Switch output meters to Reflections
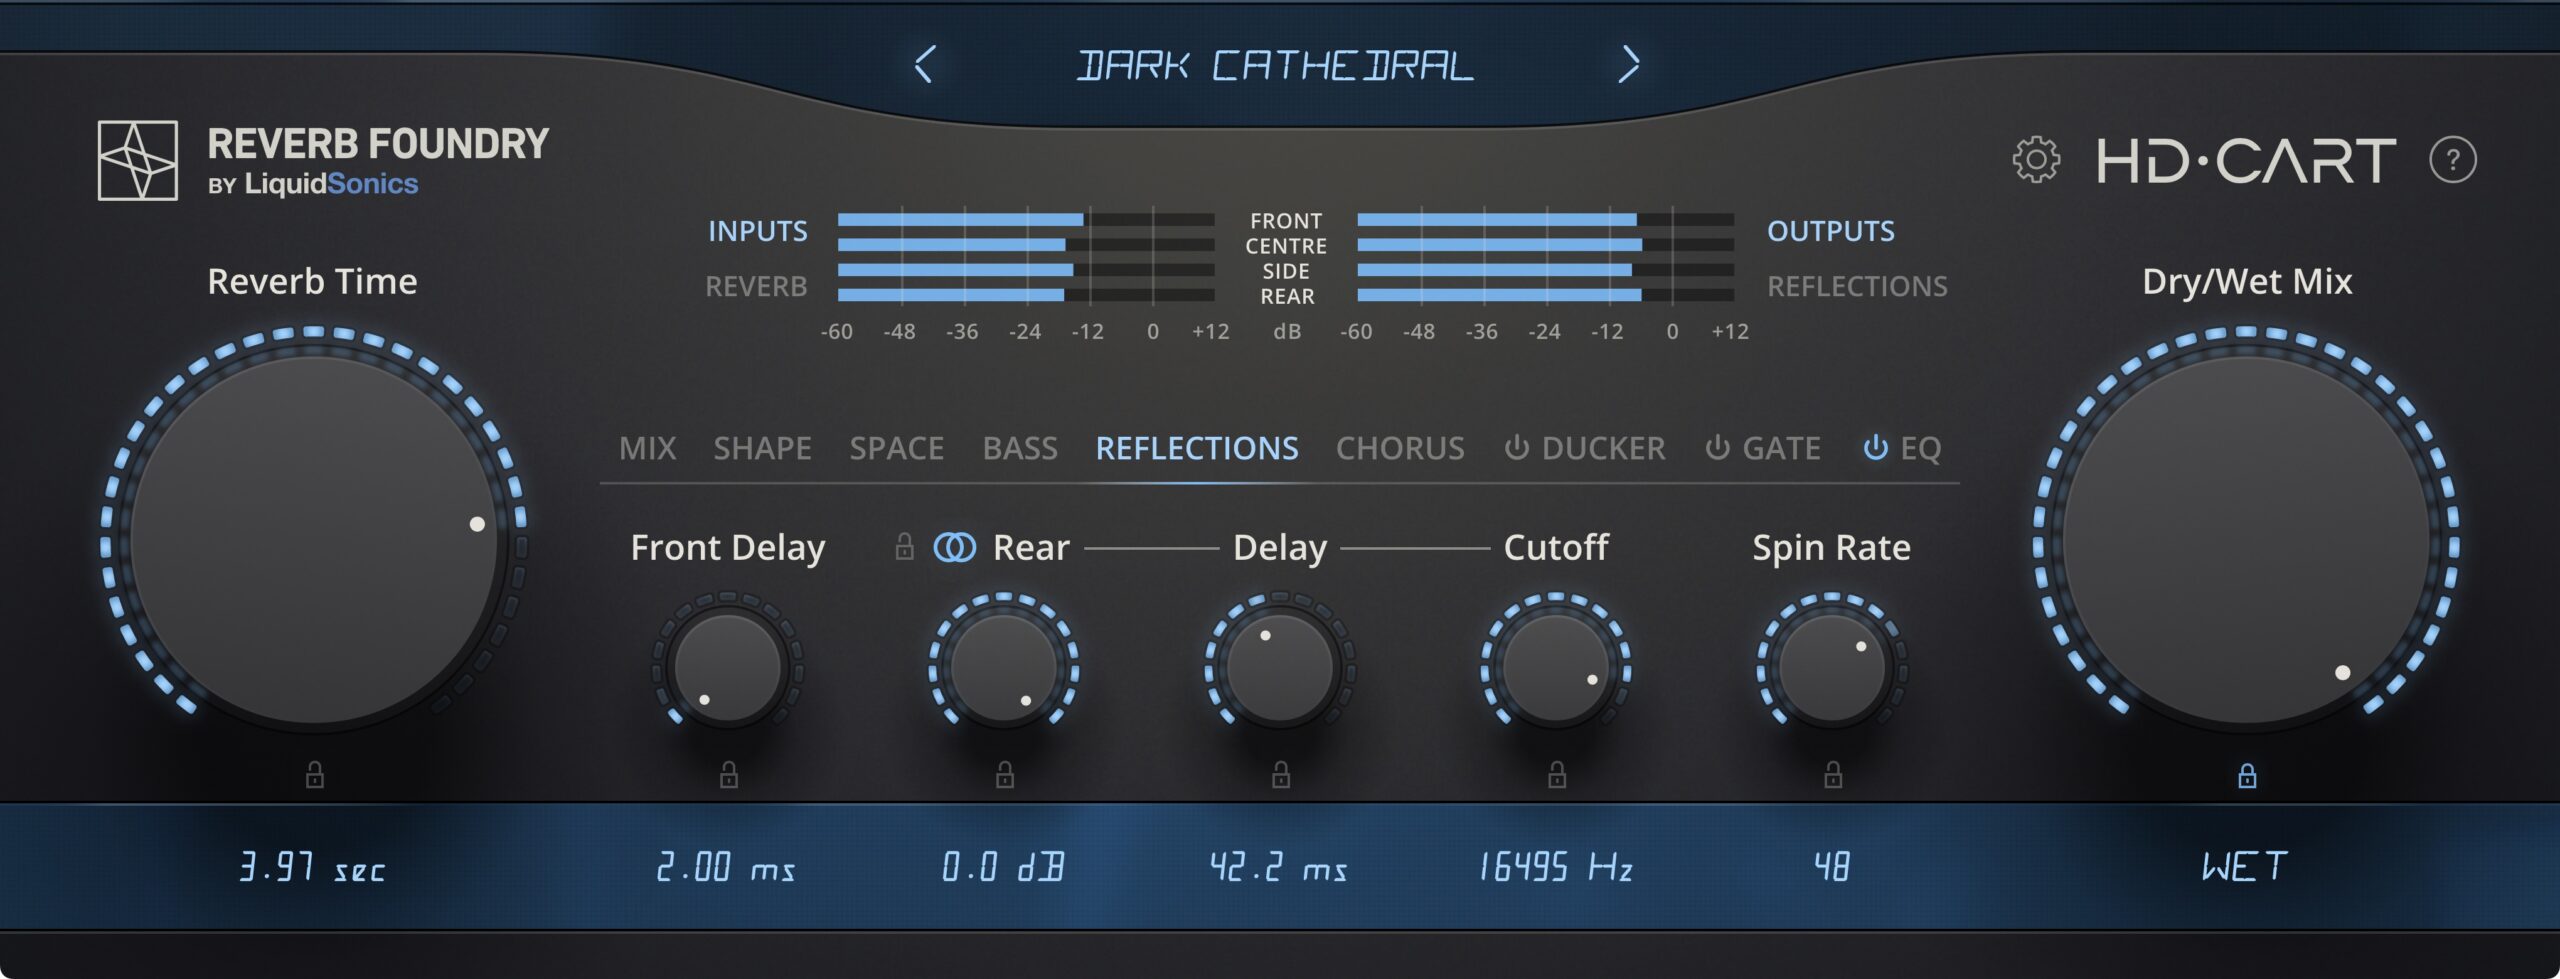Viewport: 2560px width, 979px height. pos(1856,287)
